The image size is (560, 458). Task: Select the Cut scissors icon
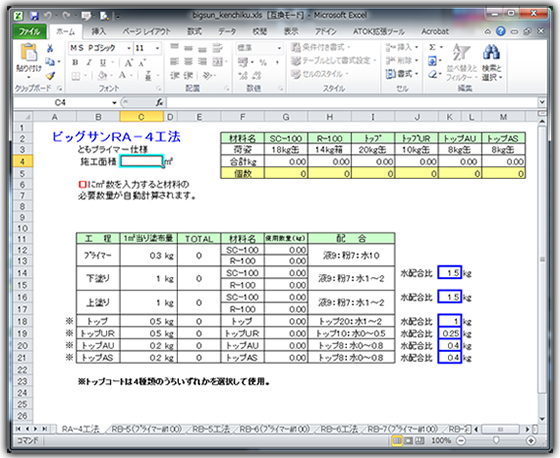(50, 48)
